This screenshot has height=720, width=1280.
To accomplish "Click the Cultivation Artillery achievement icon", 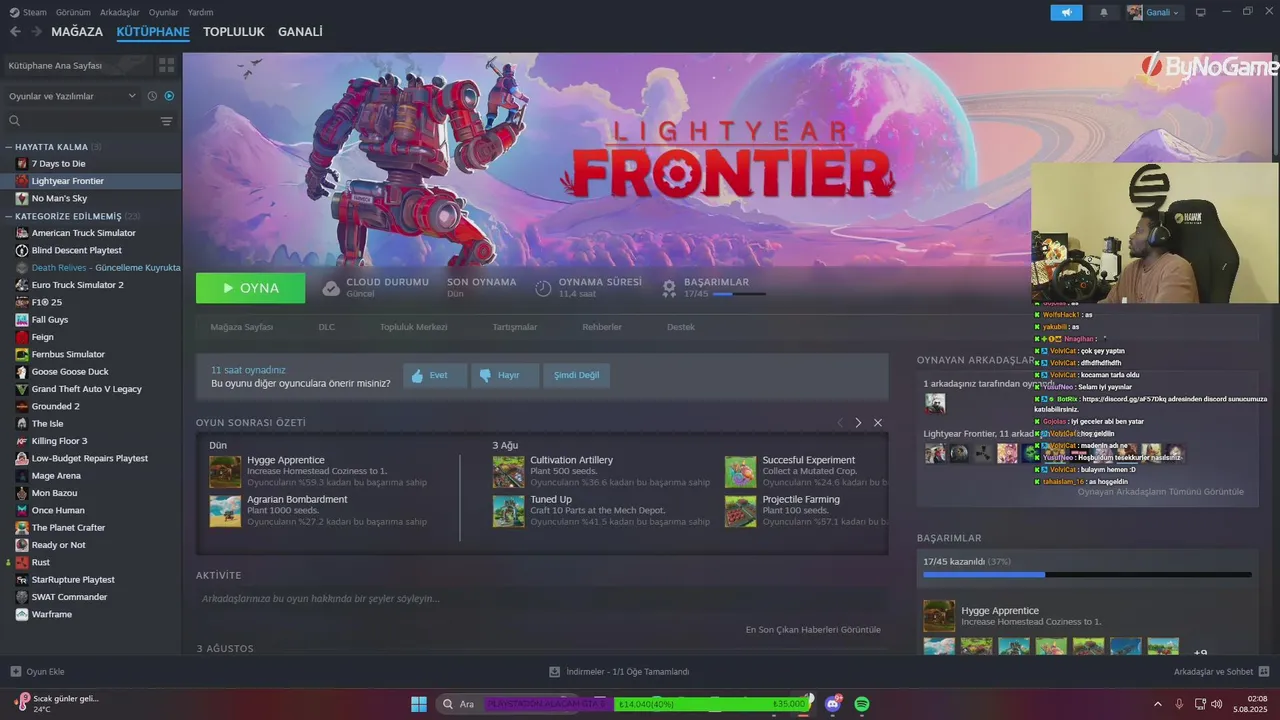I will click(508, 471).
